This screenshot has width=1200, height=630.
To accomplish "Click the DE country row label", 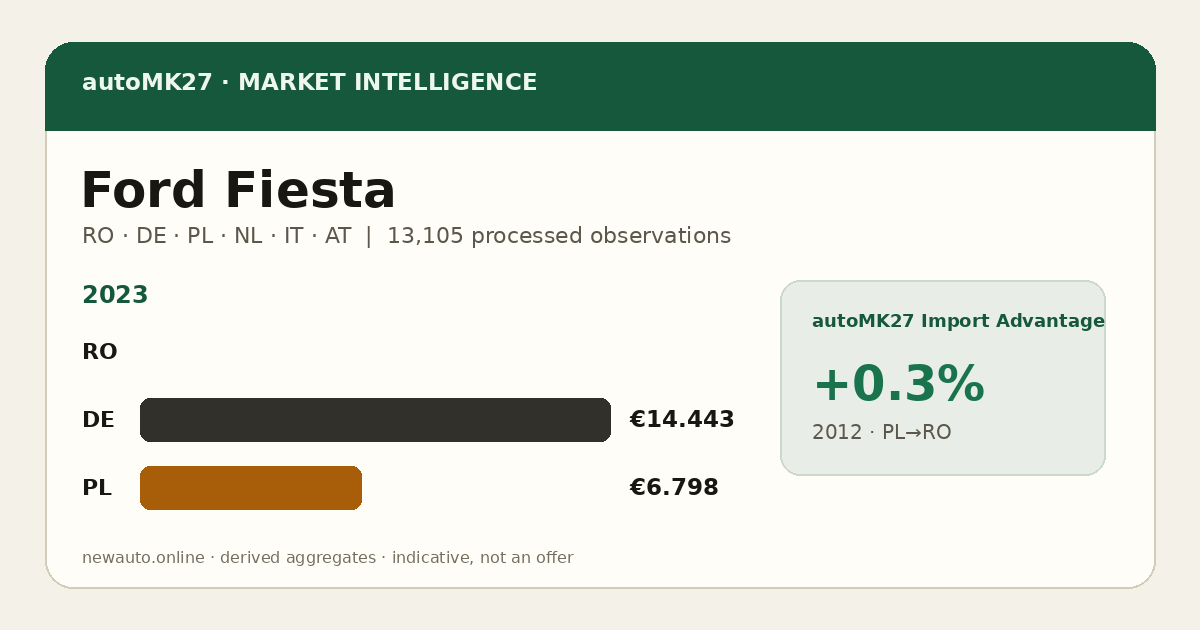I will 98,420.
